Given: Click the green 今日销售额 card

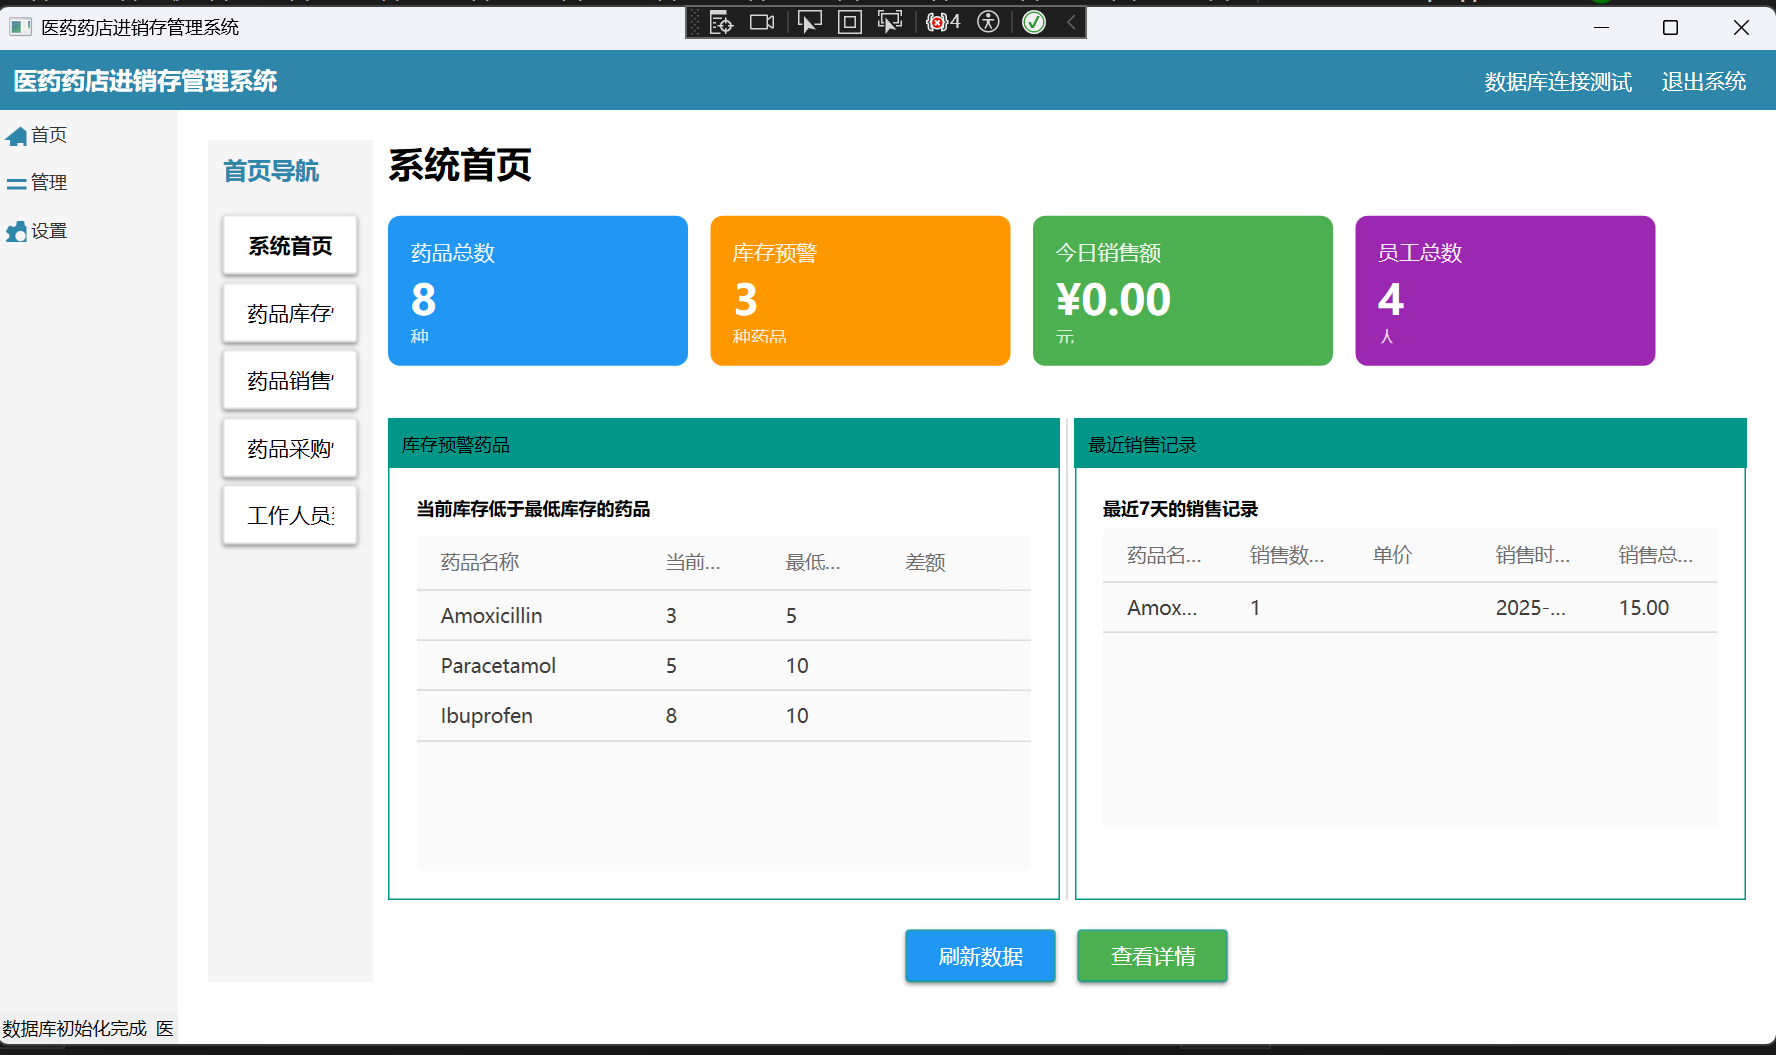Looking at the screenshot, I should pos(1183,291).
